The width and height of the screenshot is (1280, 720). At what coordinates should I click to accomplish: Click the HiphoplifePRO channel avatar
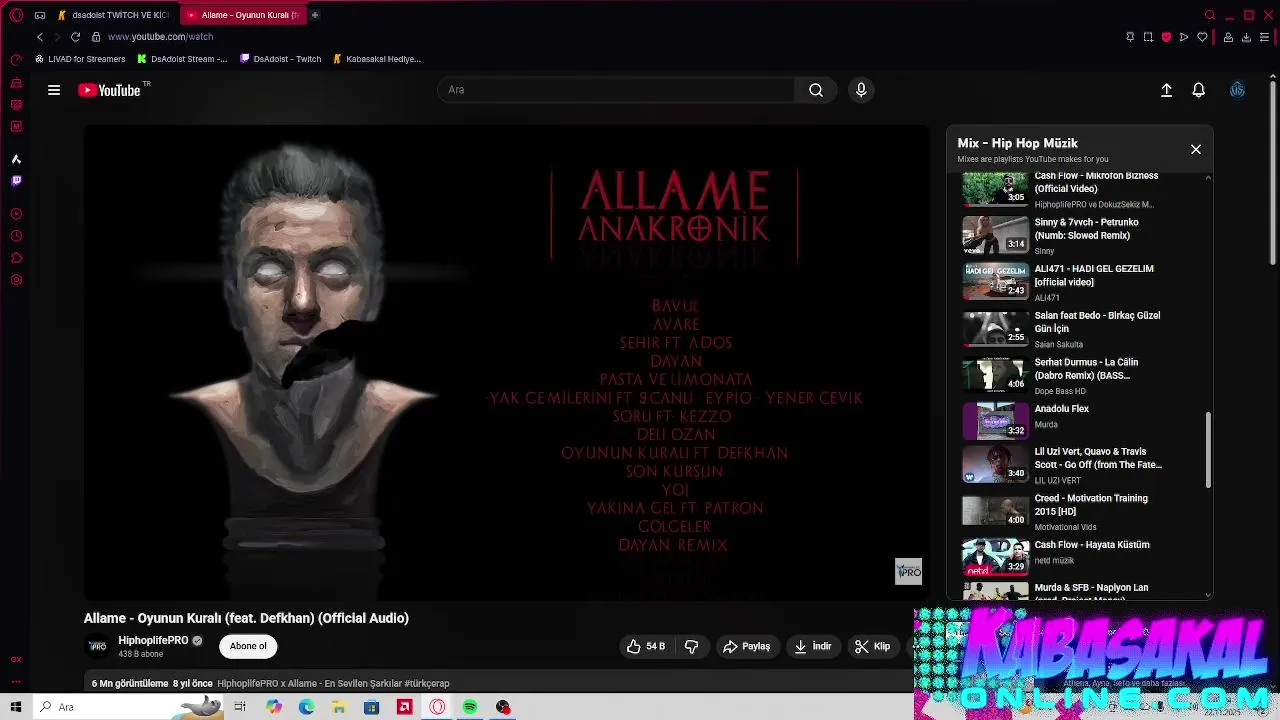tap(97, 646)
